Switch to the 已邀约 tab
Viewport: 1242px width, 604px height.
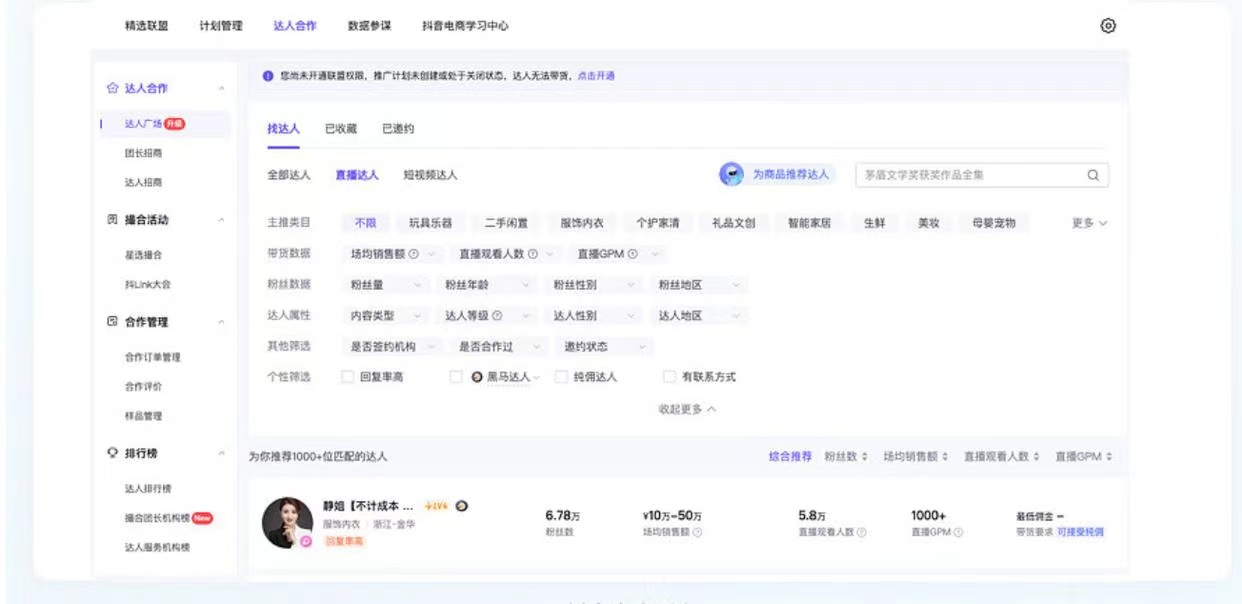coord(398,129)
